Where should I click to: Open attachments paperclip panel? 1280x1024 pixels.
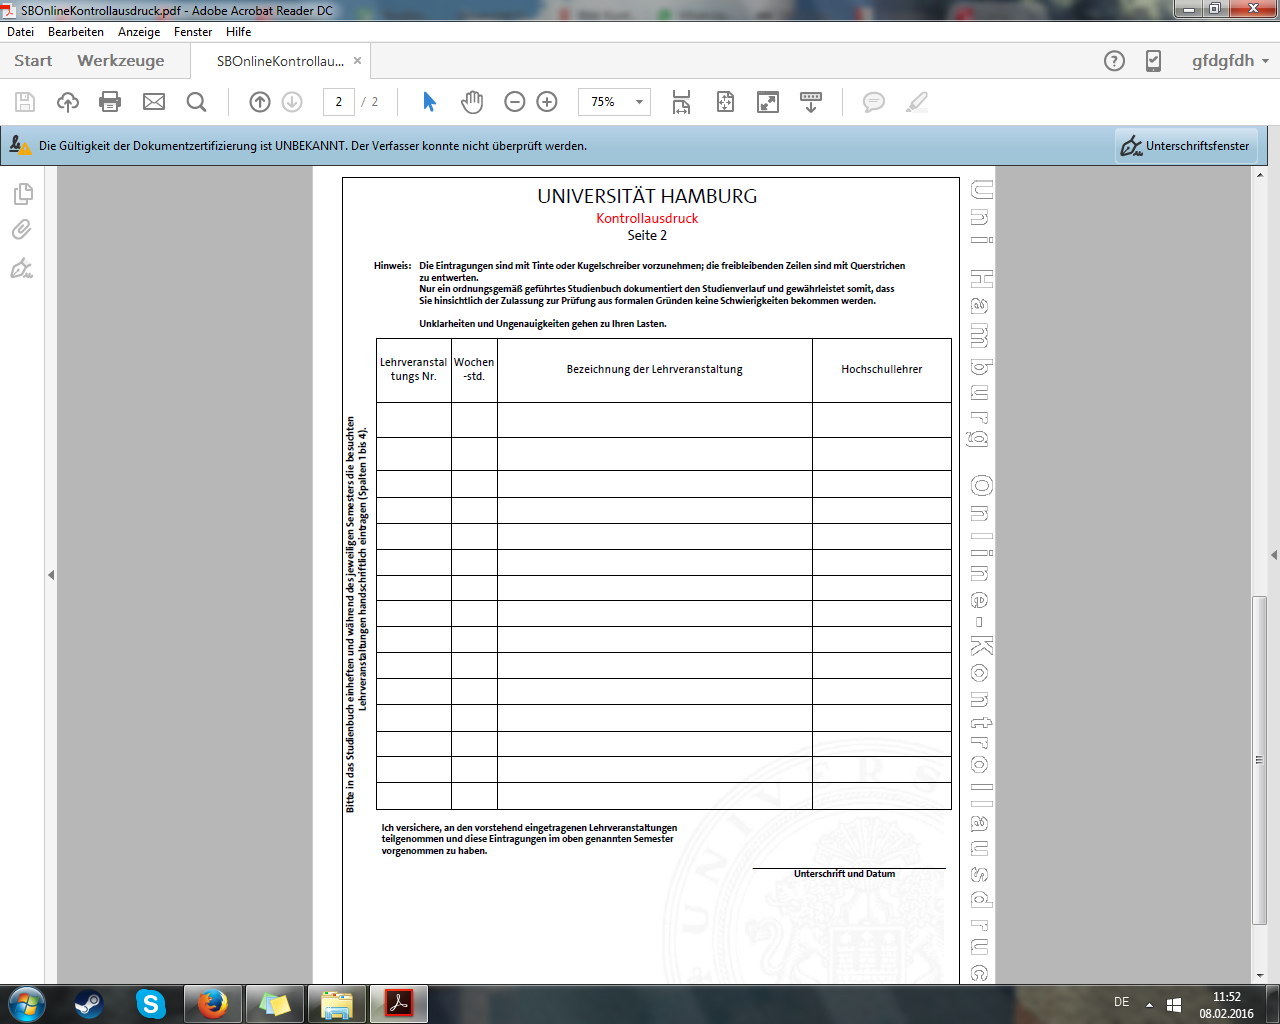[x=22, y=230]
